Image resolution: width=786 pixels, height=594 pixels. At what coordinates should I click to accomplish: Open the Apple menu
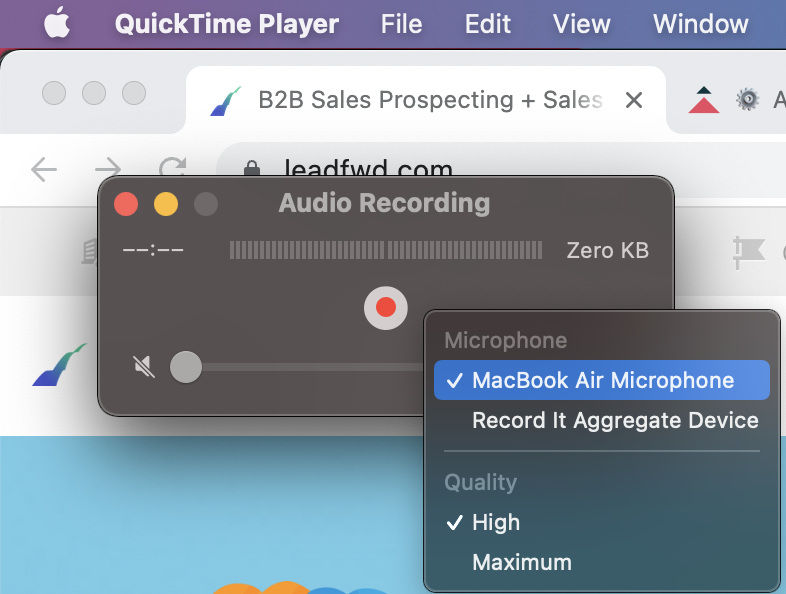pos(57,23)
